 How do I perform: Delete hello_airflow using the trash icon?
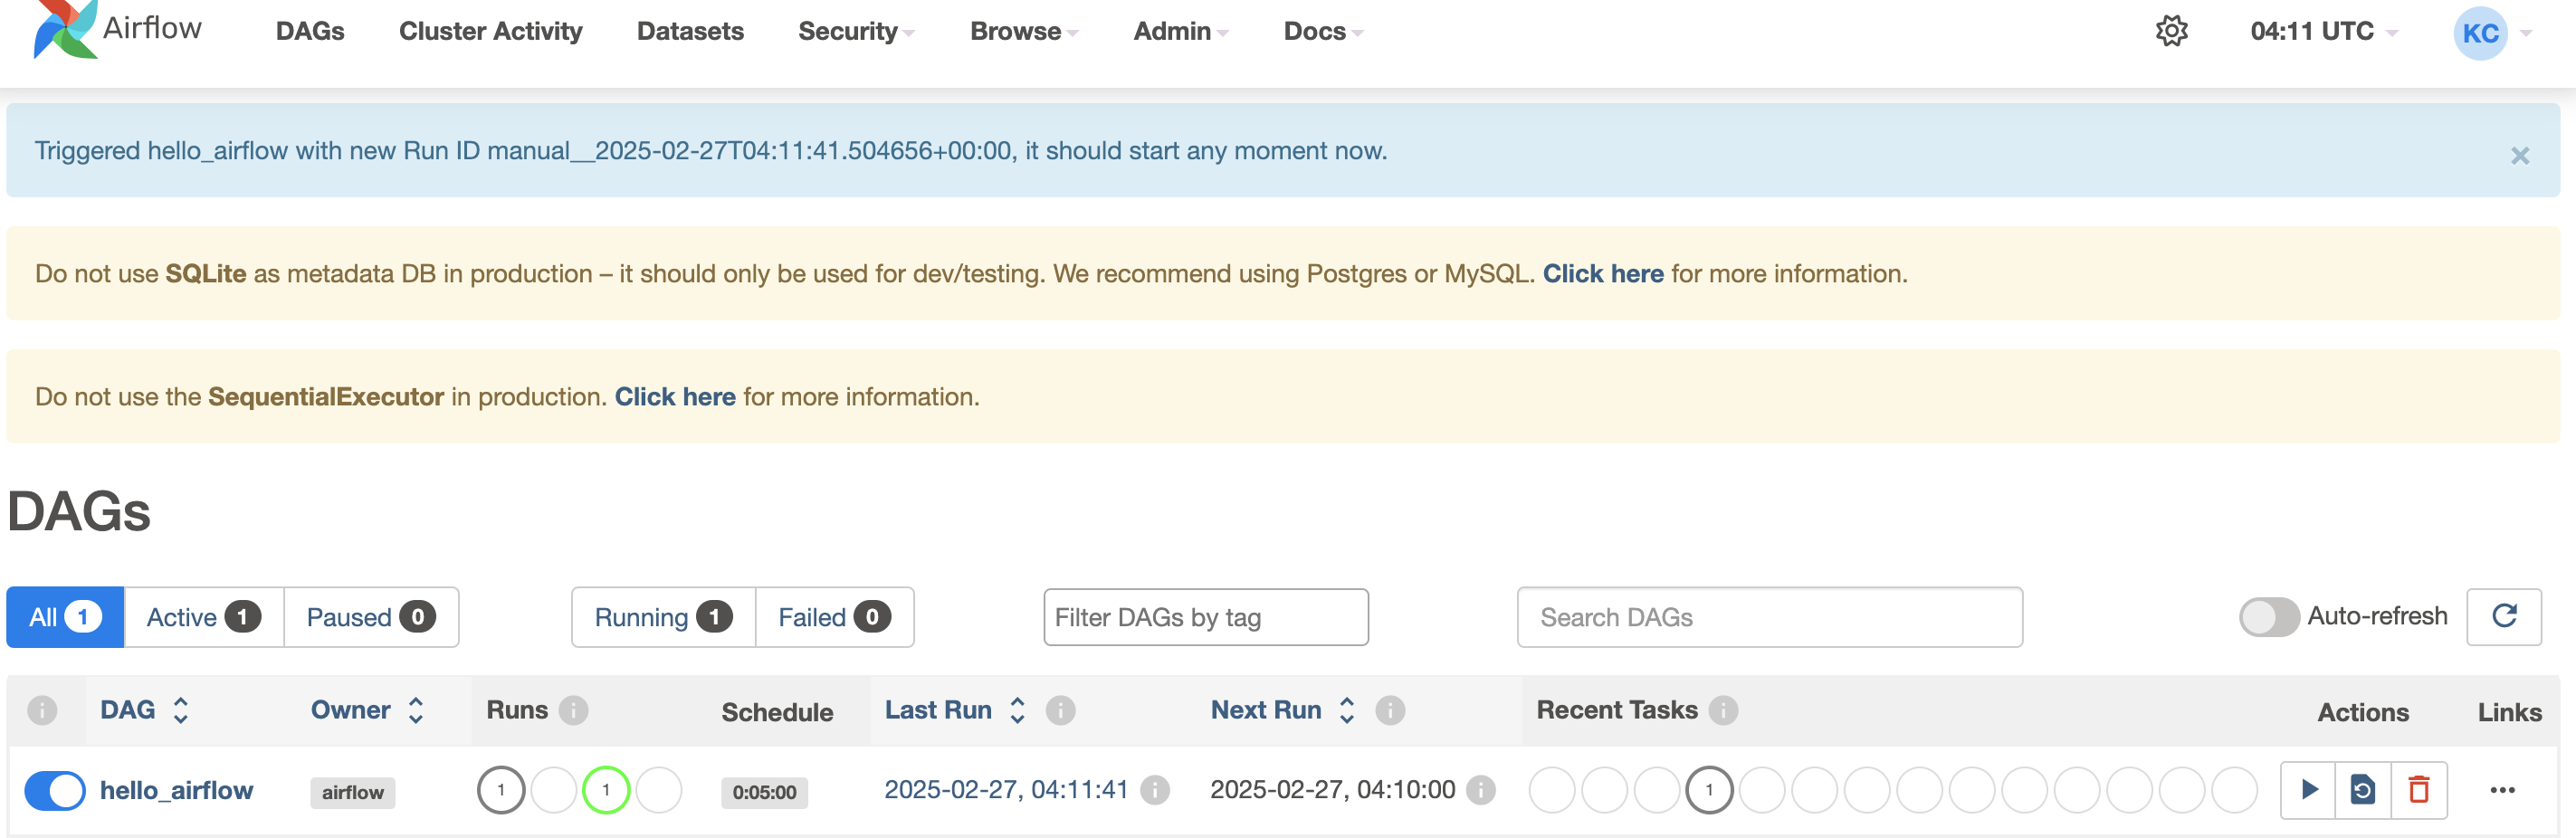point(2419,790)
